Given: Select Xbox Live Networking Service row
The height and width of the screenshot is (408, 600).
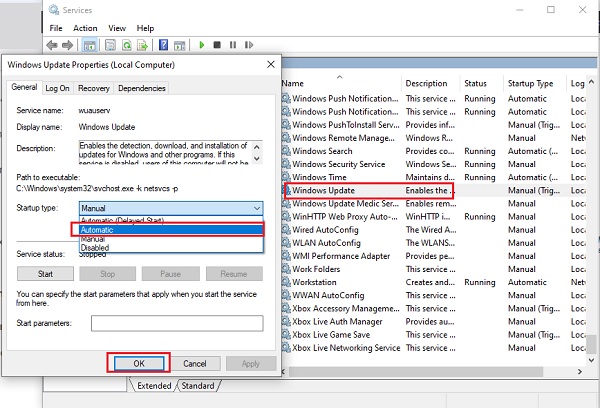Looking at the screenshot, I should [434, 348].
